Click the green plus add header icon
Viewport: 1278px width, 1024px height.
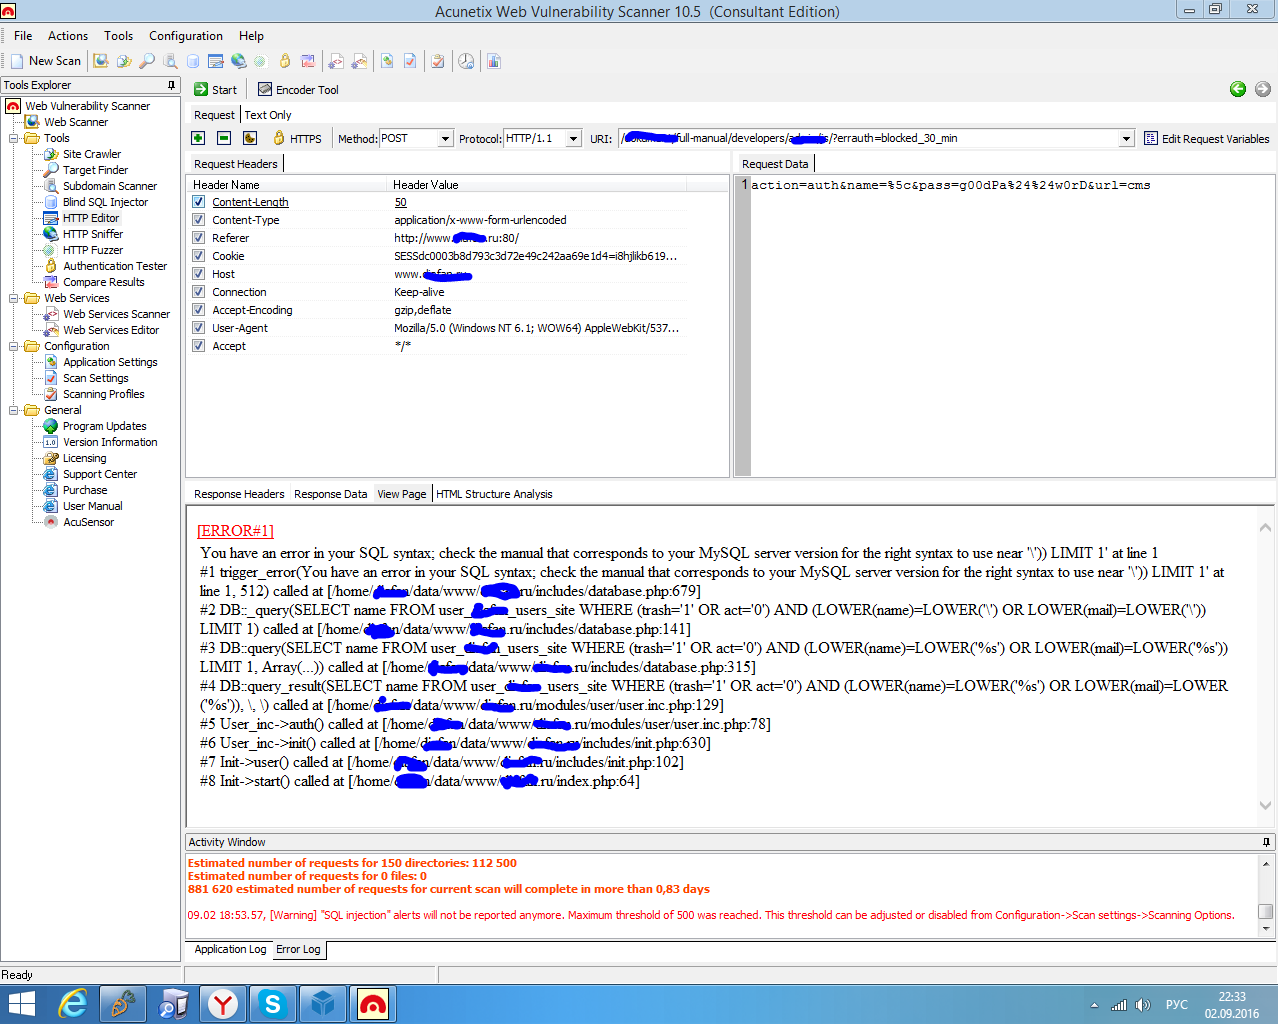(x=198, y=138)
